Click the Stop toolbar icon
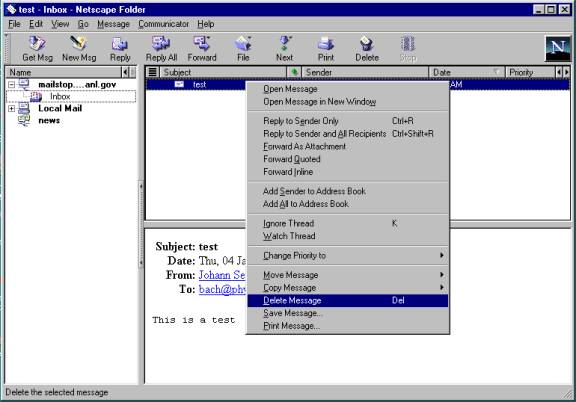576x402 pixels. click(x=408, y=44)
